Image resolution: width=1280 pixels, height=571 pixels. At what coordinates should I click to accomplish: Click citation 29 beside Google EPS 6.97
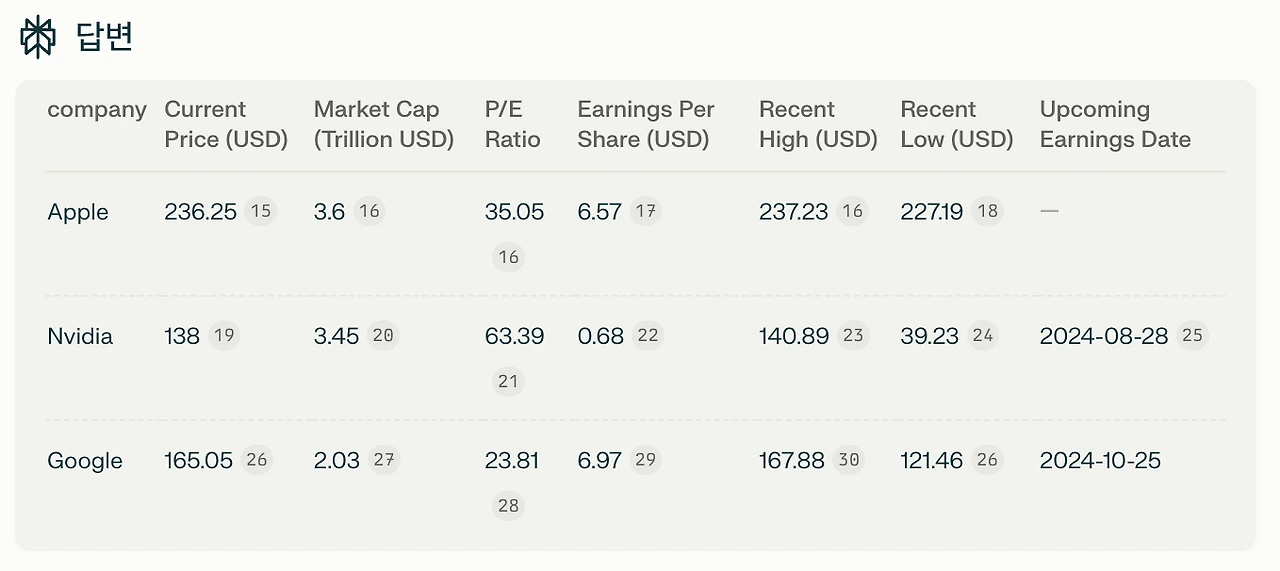(645, 459)
